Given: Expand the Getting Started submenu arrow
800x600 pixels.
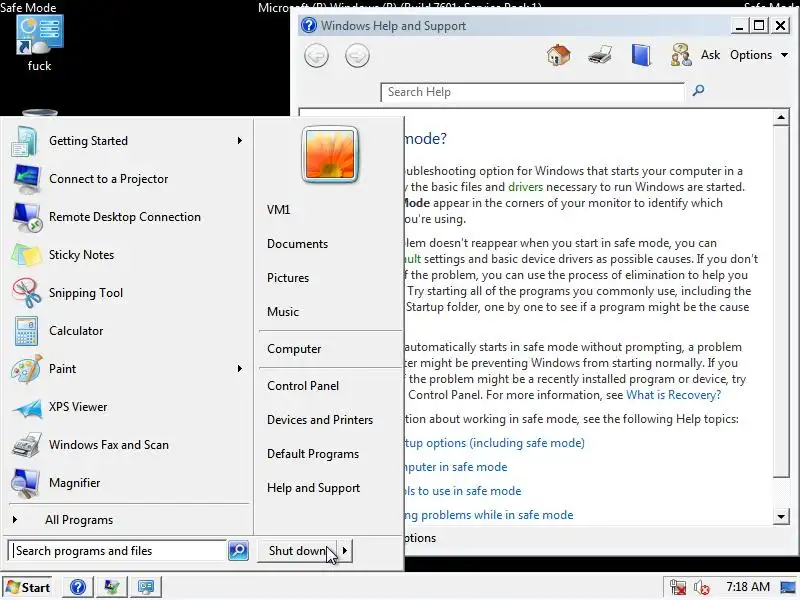Looking at the screenshot, I should [239, 141].
